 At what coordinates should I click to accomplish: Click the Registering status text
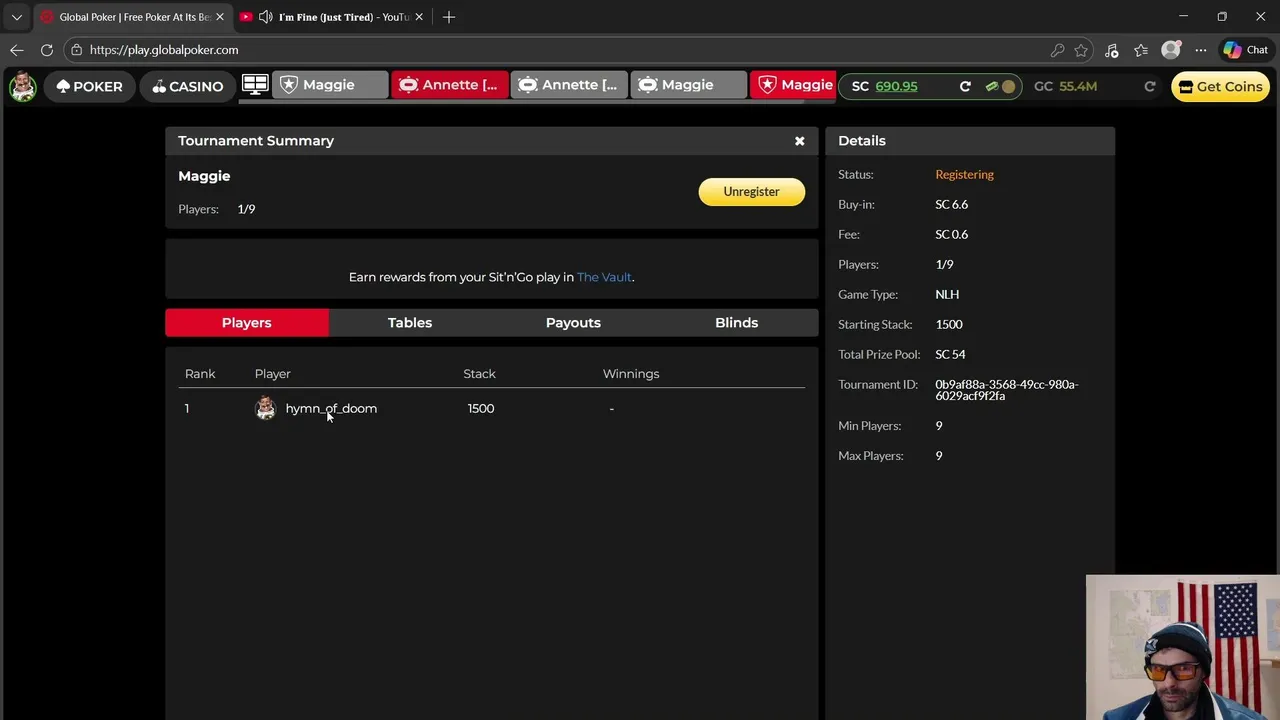click(964, 174)
